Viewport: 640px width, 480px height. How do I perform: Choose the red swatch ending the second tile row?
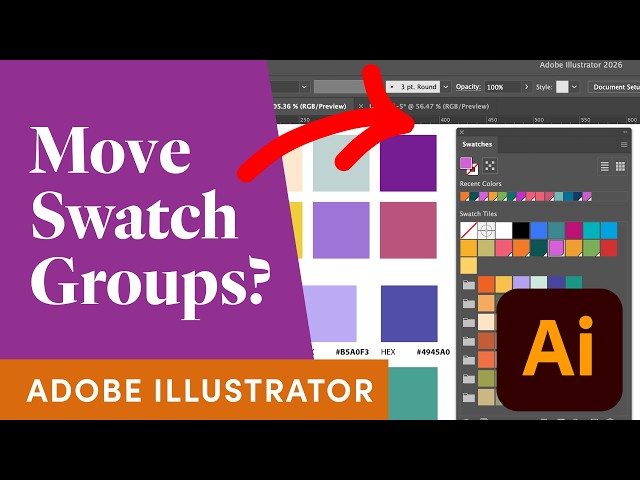coord(609,248)
